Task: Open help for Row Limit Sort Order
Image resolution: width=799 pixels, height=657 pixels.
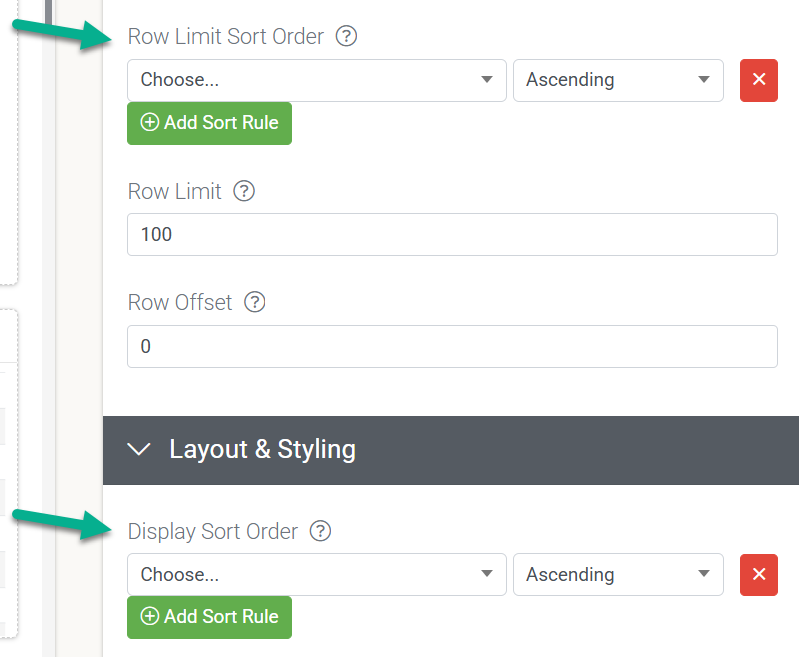Action: click(346, 36)
